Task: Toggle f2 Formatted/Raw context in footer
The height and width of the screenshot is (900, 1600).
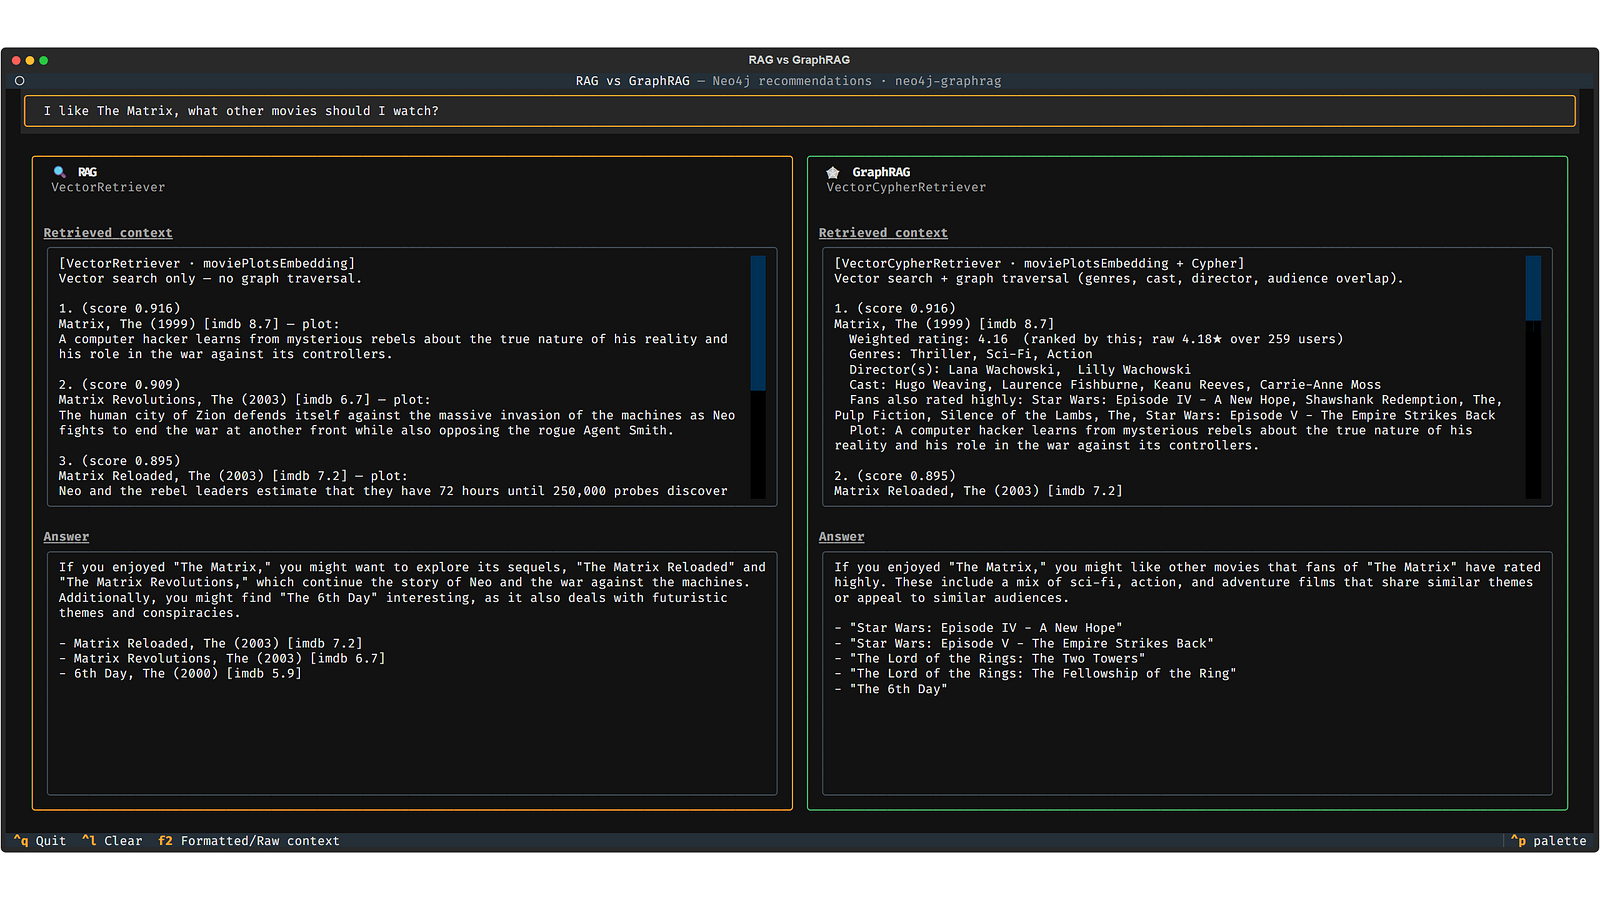Action: tap(249, 841)
